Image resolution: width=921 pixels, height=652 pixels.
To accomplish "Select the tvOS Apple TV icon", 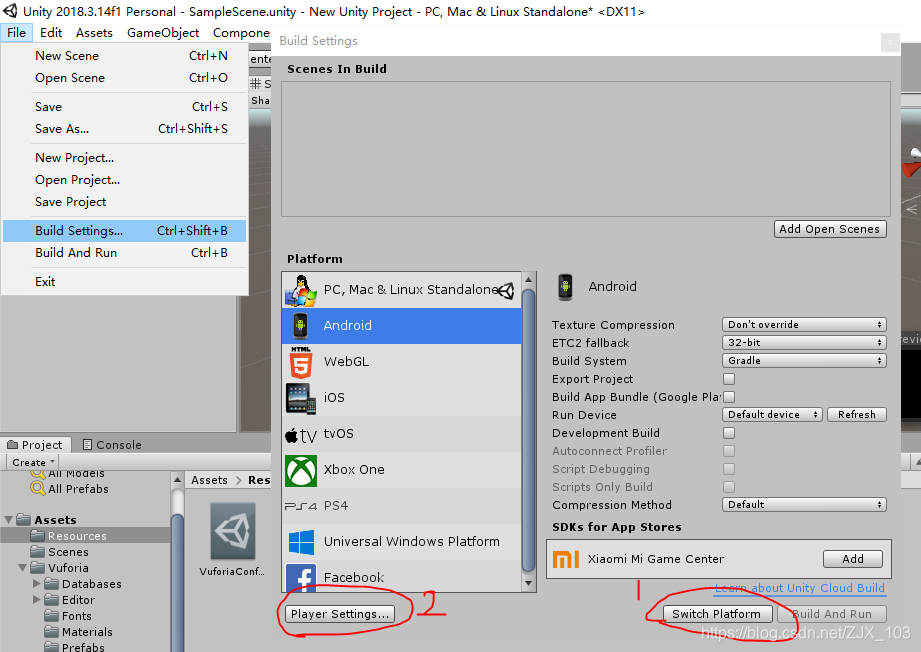I will [301, 435].
